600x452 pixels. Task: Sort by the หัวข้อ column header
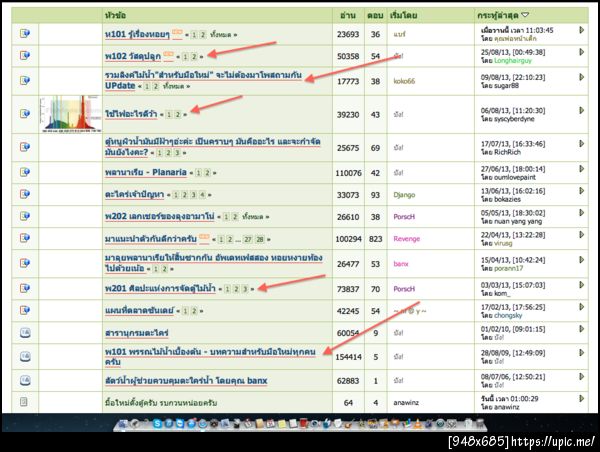115,15
